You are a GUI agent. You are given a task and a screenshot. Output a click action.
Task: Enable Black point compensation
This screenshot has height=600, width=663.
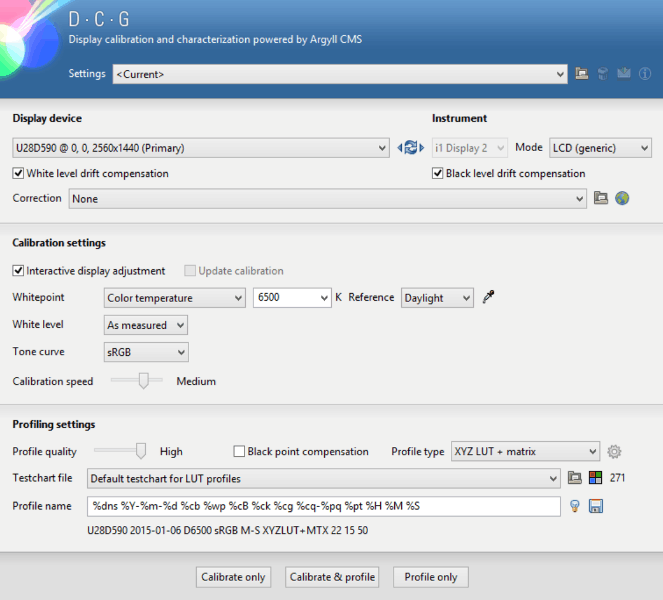pyautogui.click(x=301, y=452)
